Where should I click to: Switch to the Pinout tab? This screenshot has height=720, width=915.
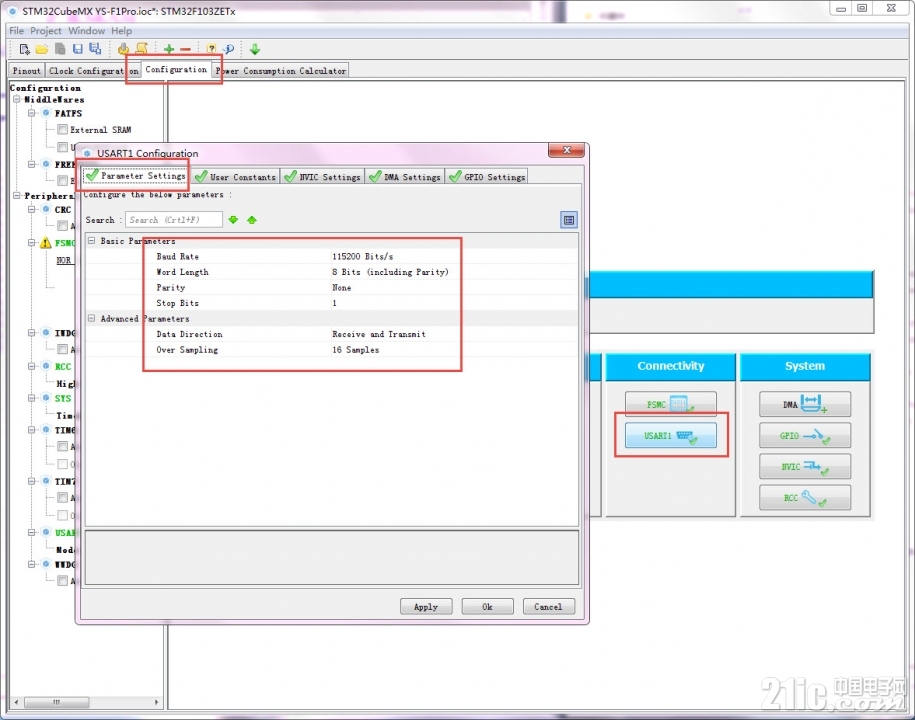[26, 71]
